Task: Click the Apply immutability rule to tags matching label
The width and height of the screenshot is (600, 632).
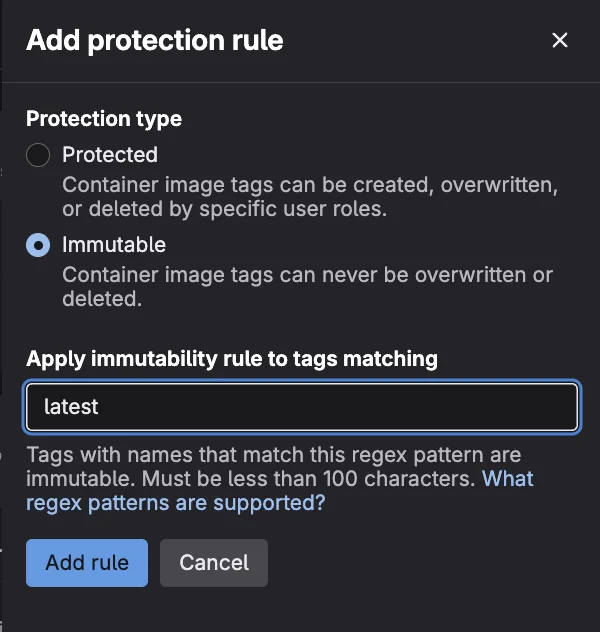Action: click(232, 359)
